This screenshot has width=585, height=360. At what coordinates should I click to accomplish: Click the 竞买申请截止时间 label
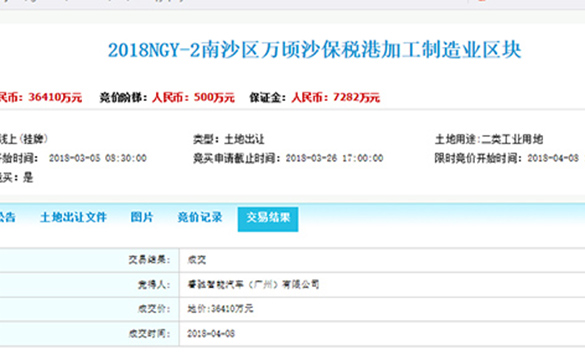237,158
